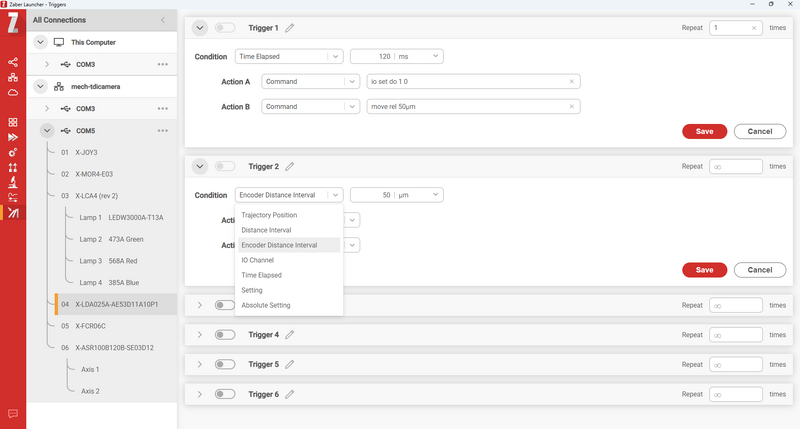The image size is (800, 429).
Task: Open the share connections sidebar icon
Action: (x=13, y=62)
